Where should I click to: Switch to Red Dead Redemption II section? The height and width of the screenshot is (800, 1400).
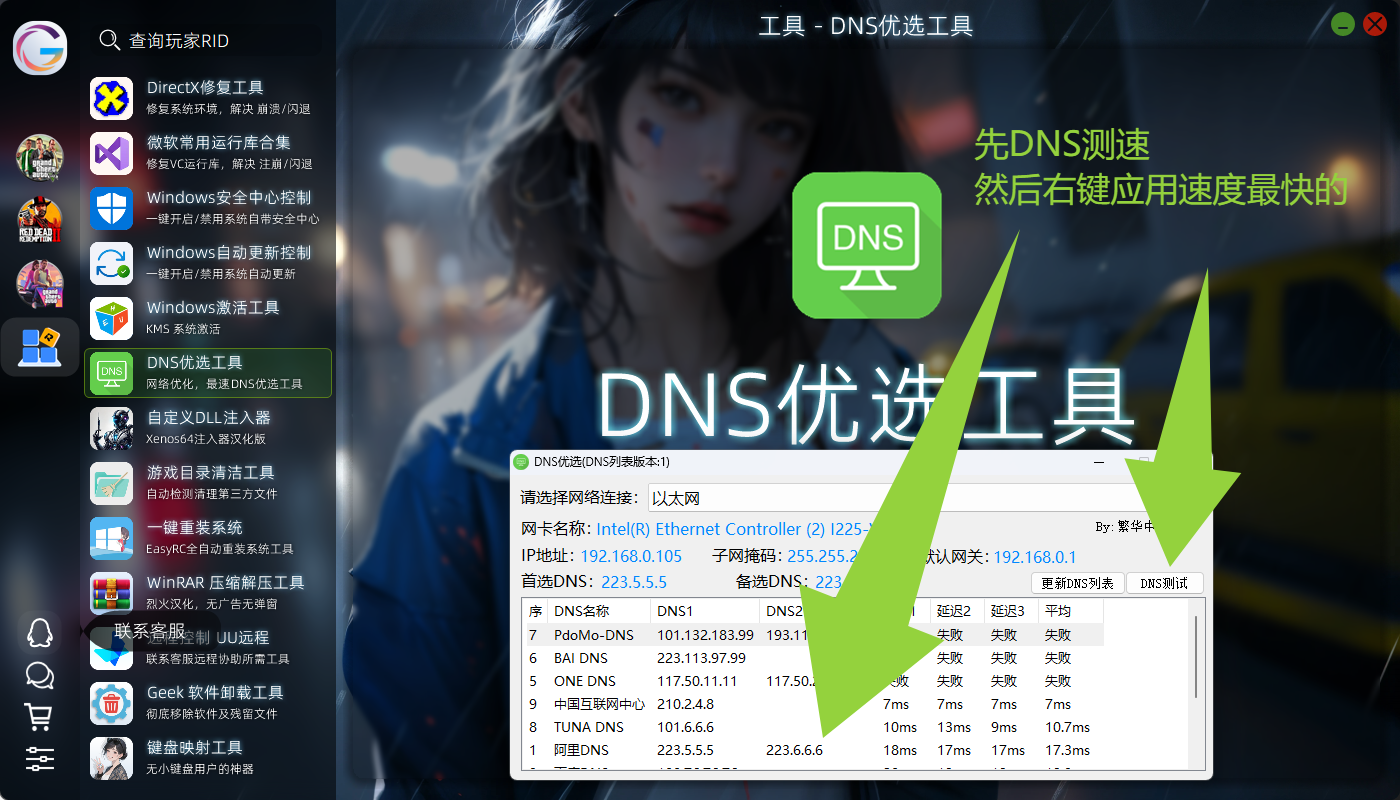pos(40,221)
